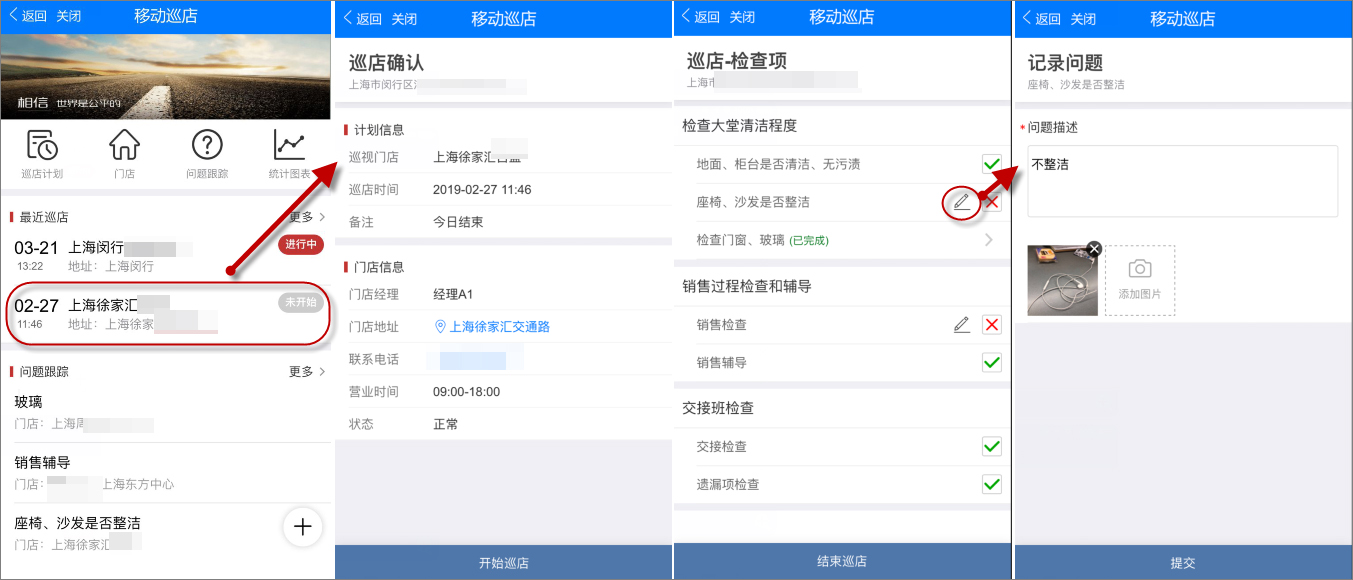1353x580 pixels.
Task: Click the edit pencil next to 销售检查
Action: 961,324
